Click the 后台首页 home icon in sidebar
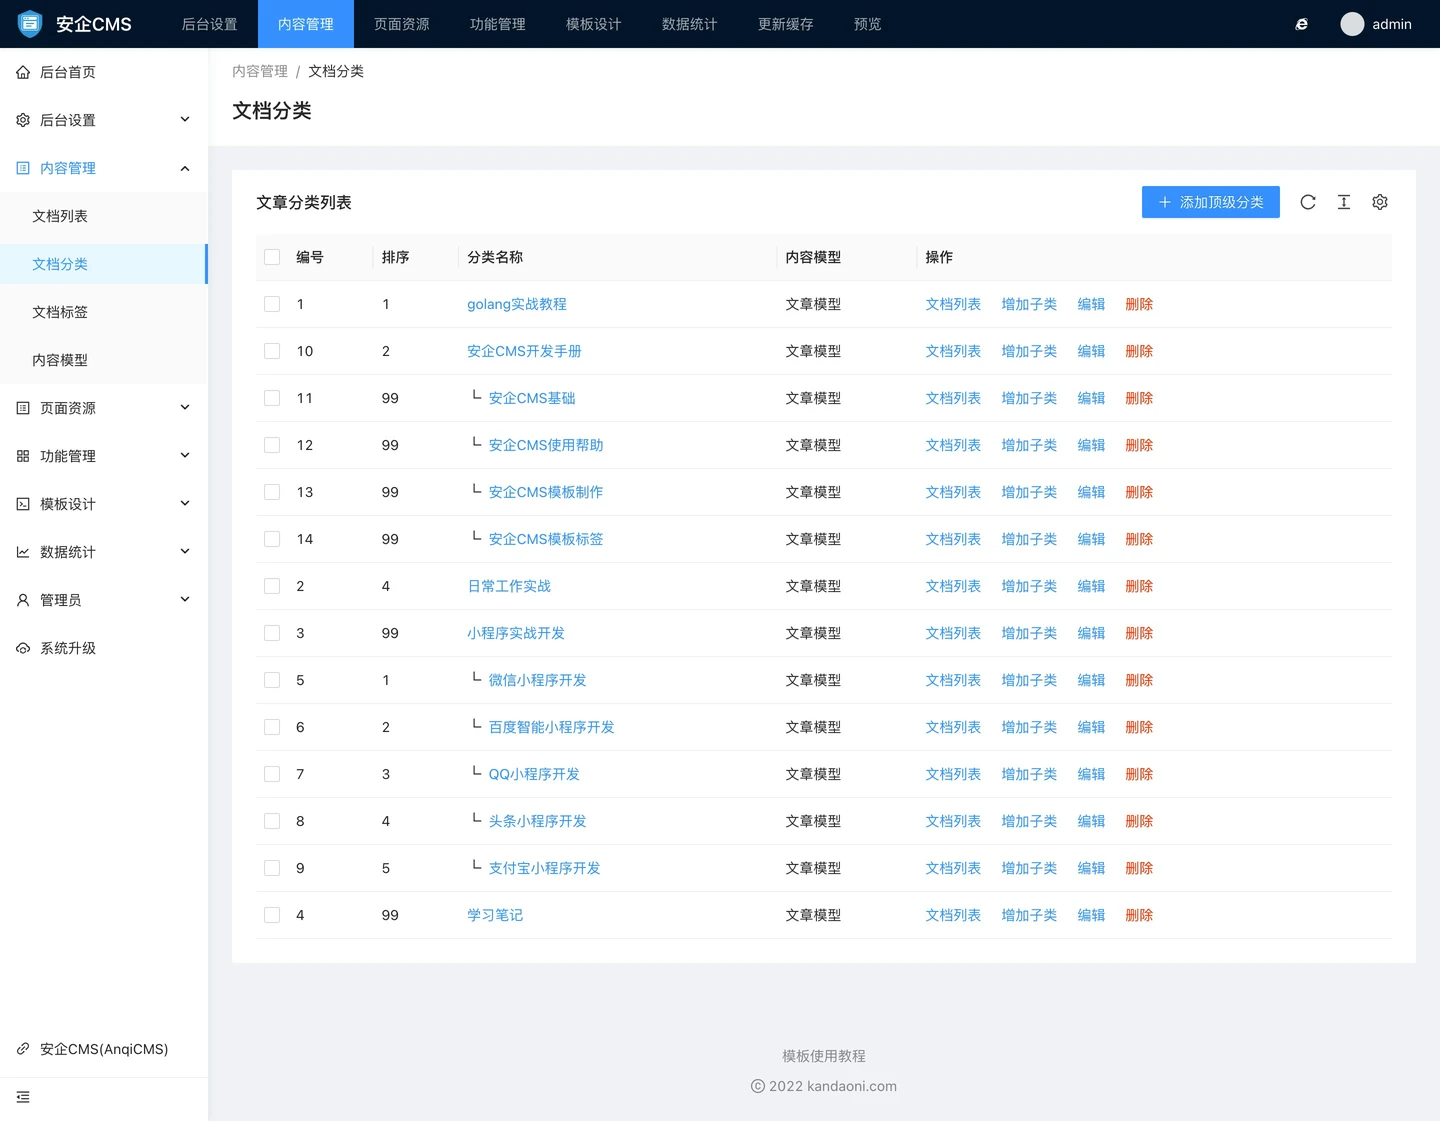Image resolution: width=1440 pixels, height=1121 pixels. [23, 72]
